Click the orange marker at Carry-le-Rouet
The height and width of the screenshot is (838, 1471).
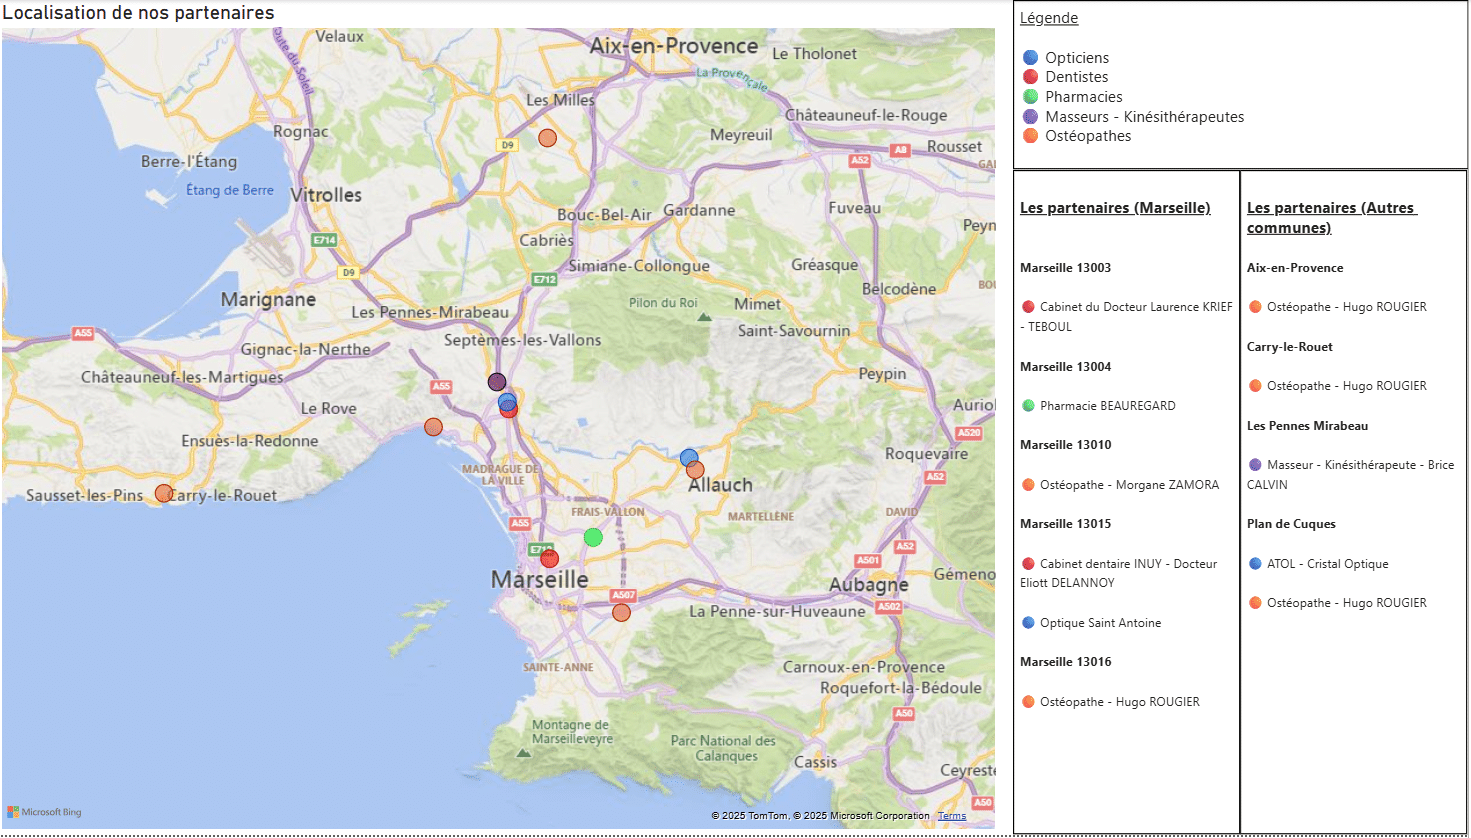pyautogui.click(x=164, y=493)
